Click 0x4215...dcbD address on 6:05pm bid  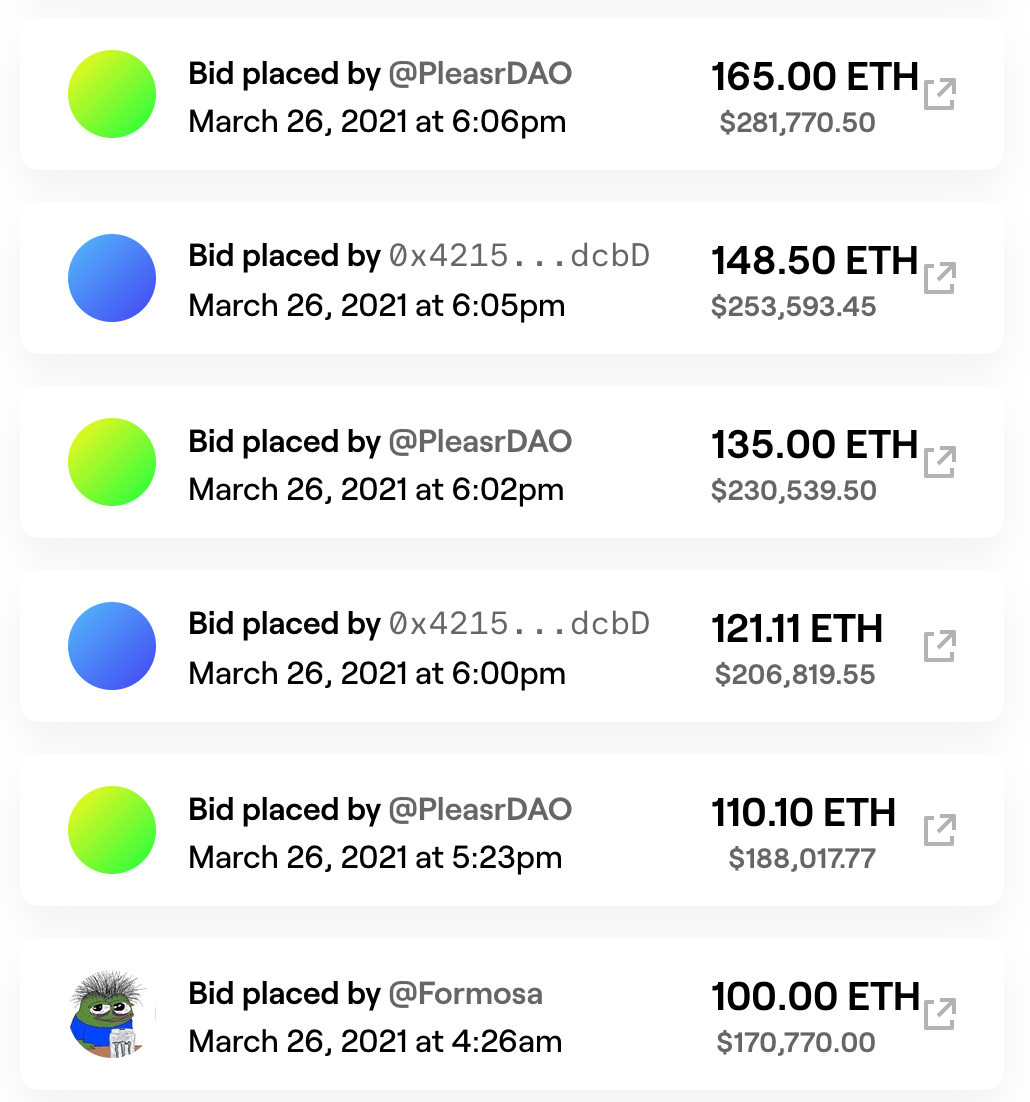[519, 257]
